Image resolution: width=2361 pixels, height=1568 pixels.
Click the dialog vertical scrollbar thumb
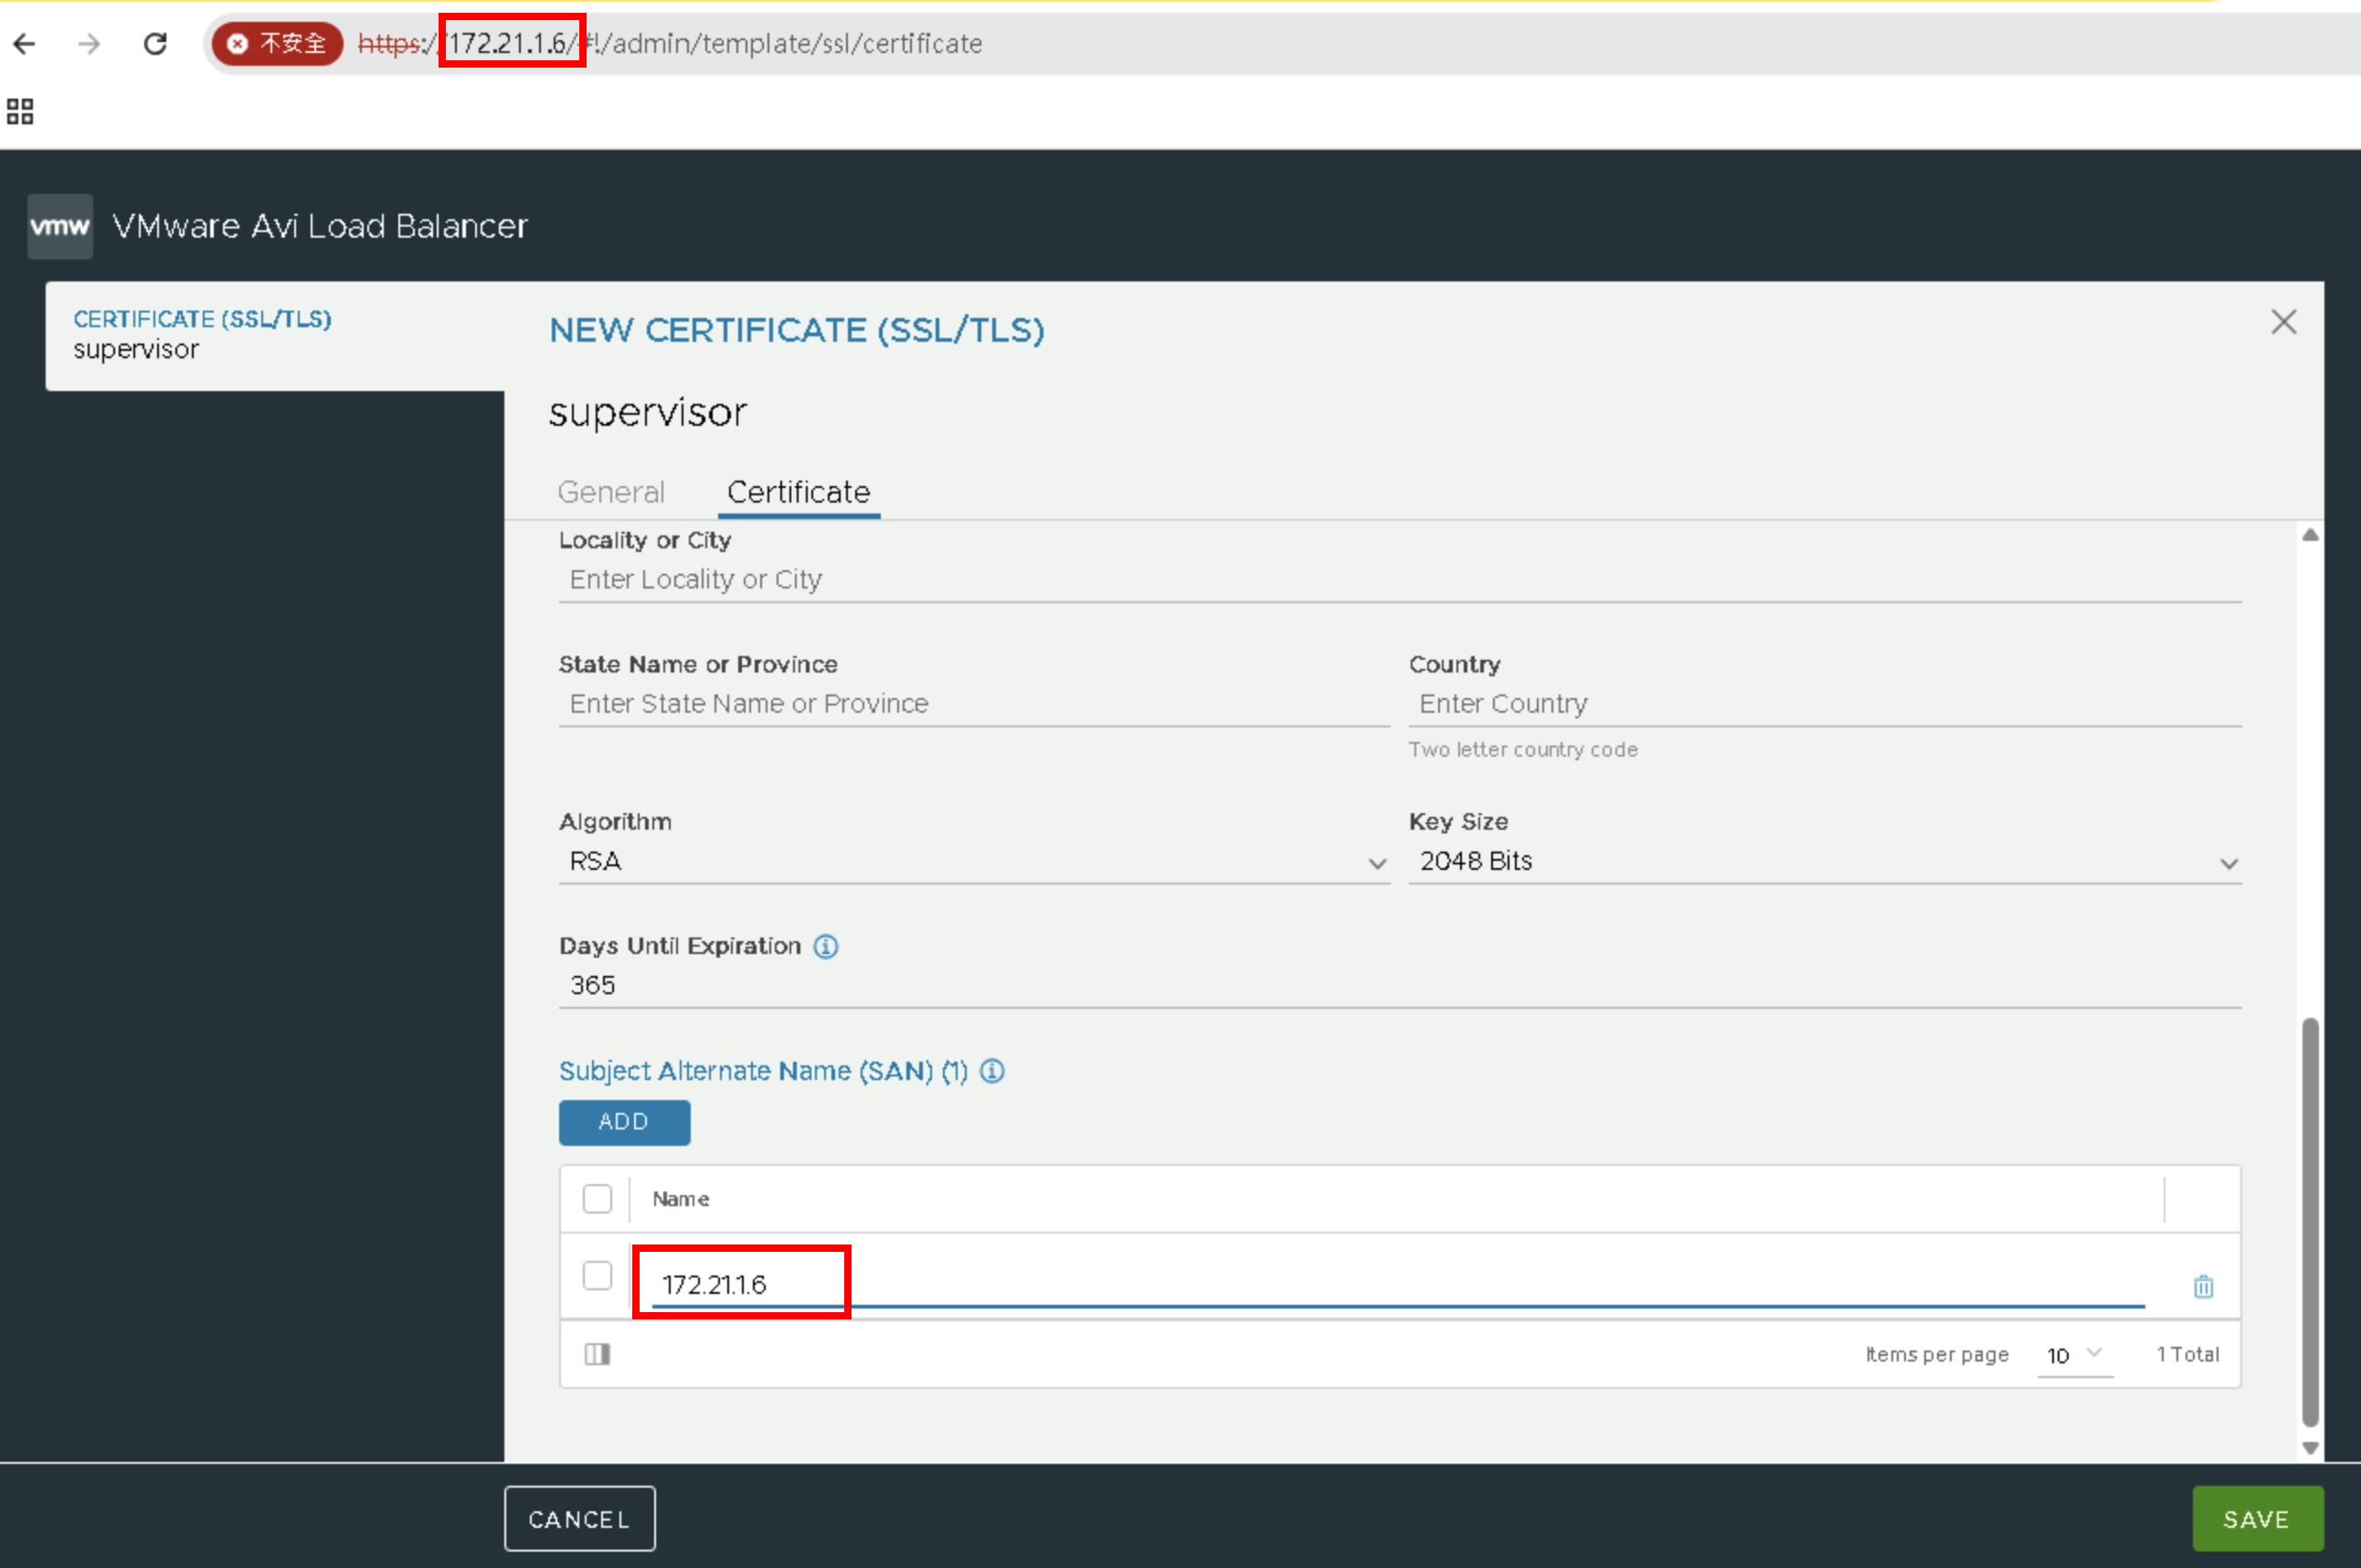click(x=2310, y=1222)
